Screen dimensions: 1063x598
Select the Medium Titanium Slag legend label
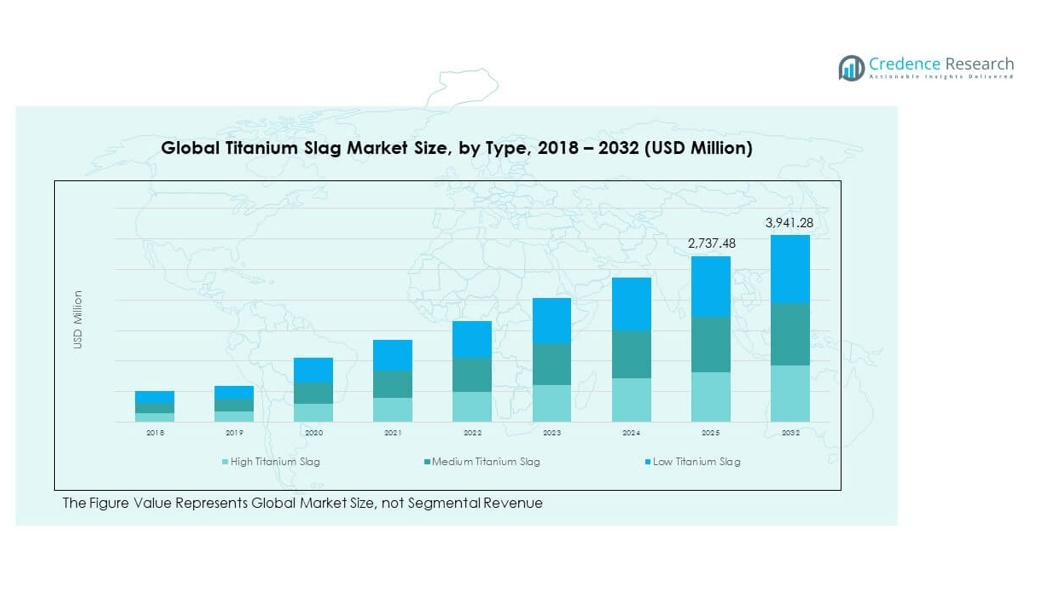(x=485, y=462)
